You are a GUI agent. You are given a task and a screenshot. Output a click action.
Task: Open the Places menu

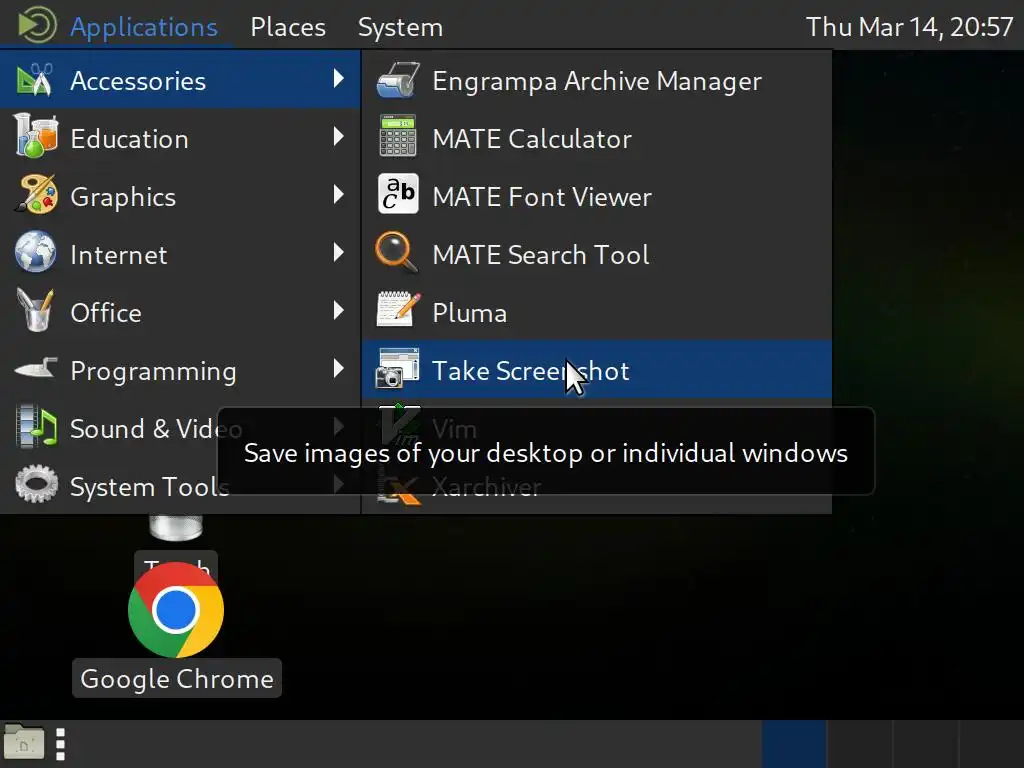[x=288, y=27]
